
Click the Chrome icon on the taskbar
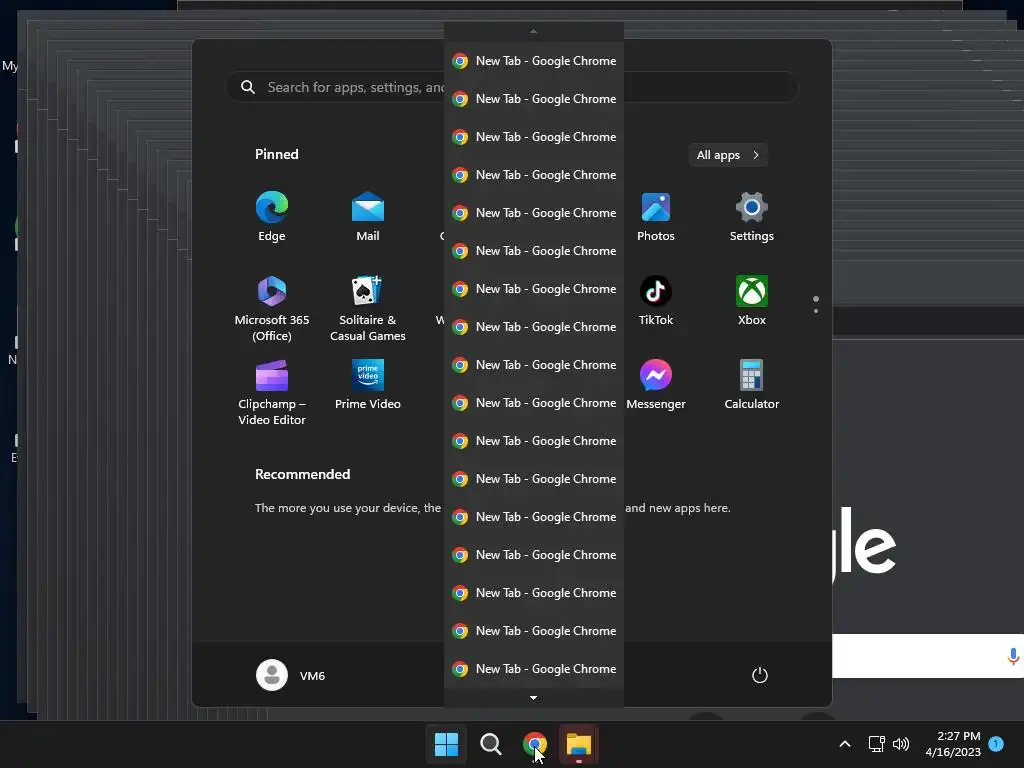535,744
